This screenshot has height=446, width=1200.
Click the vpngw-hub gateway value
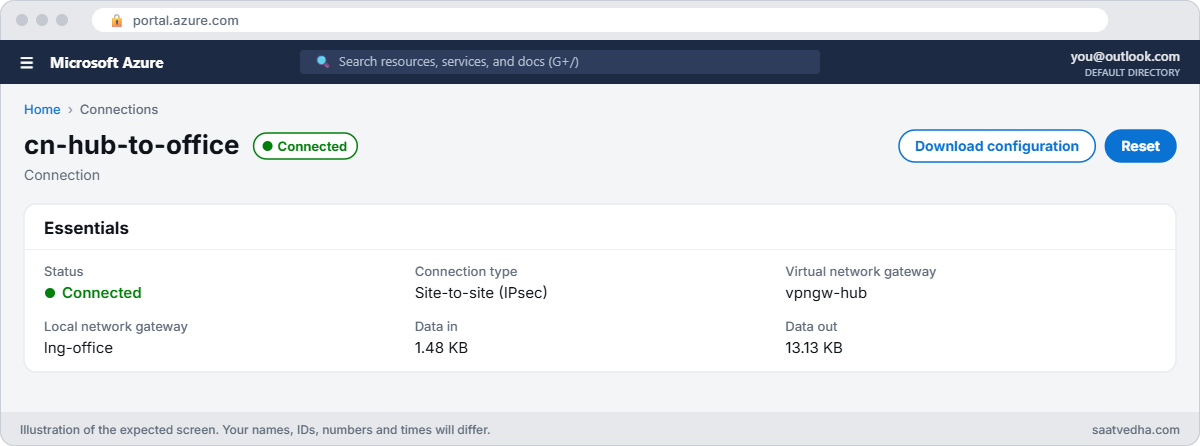[x=826, y=293]
